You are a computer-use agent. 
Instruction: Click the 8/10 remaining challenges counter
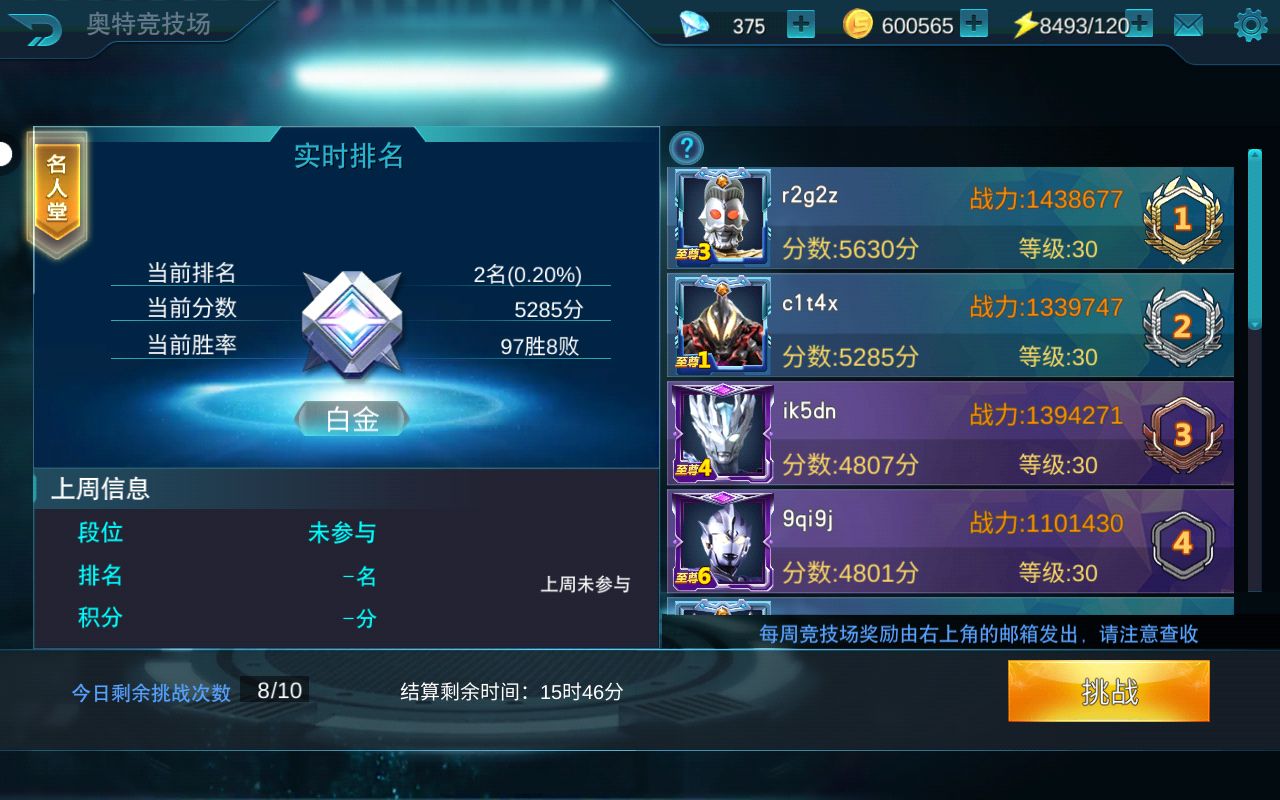[x=279, y=690]
